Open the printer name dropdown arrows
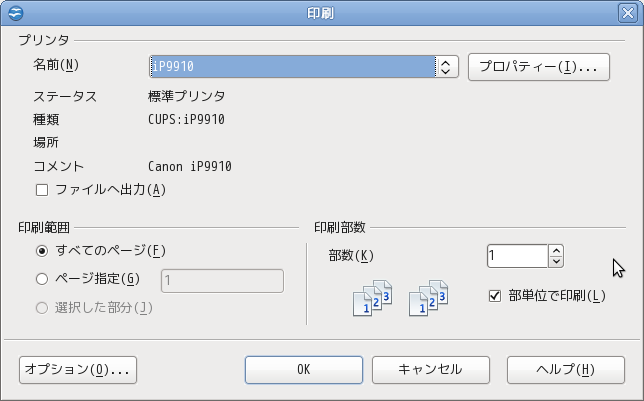This screenshot has height=401, width=644. [446, 67]
